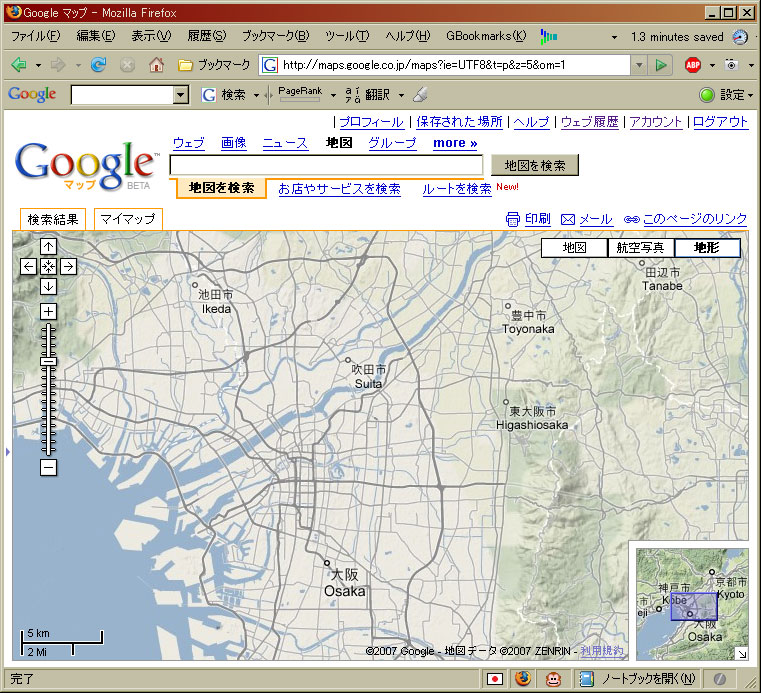Go to the home page icon
The width and height of the screenshot is (761, 693).
[156, 65]
